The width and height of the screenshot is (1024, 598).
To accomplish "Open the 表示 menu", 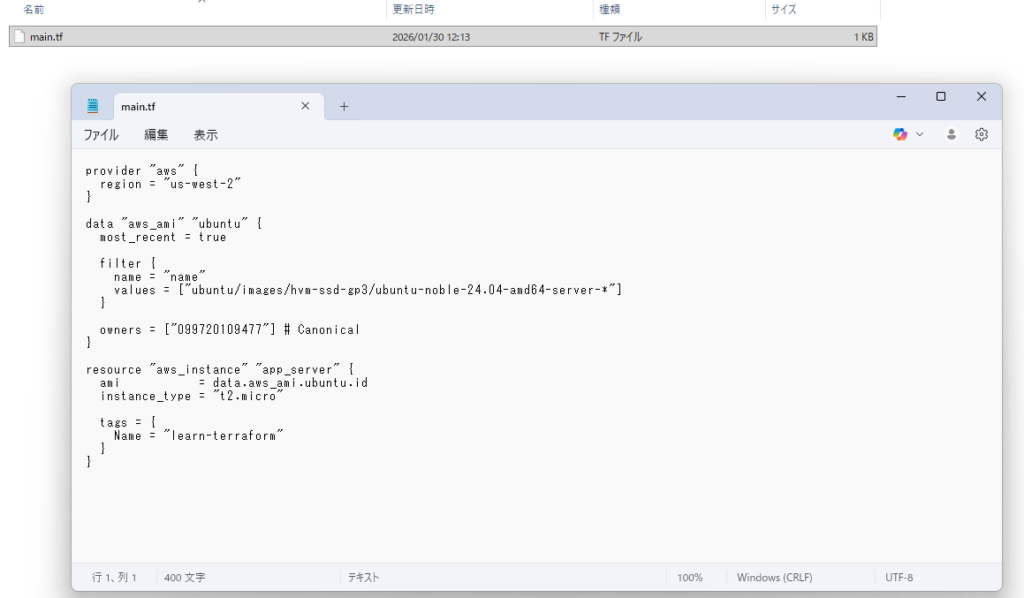I will [x=205, y=135].
